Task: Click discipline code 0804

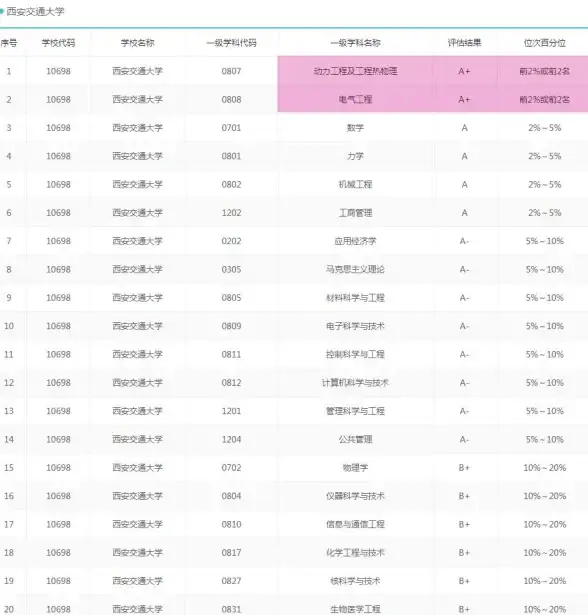Action: [x=231, y=496]
